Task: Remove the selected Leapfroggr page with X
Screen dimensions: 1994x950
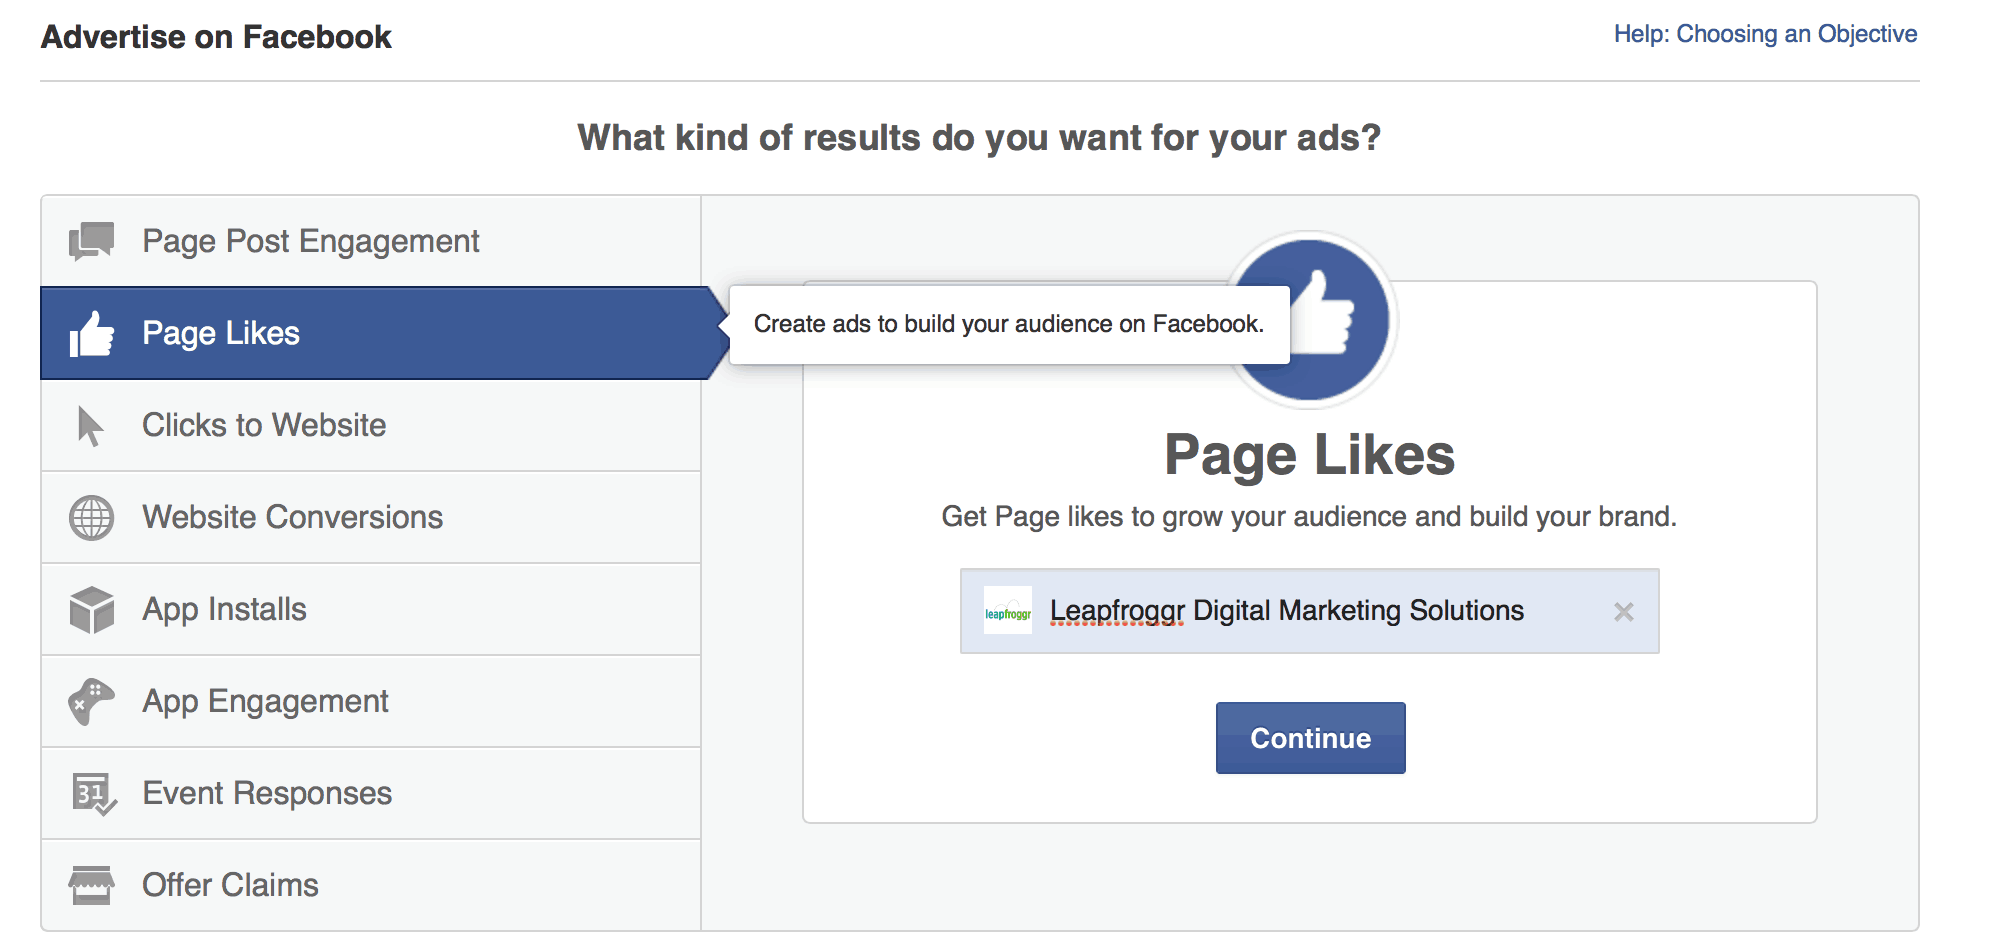Action: click(x=1624, y=612)
